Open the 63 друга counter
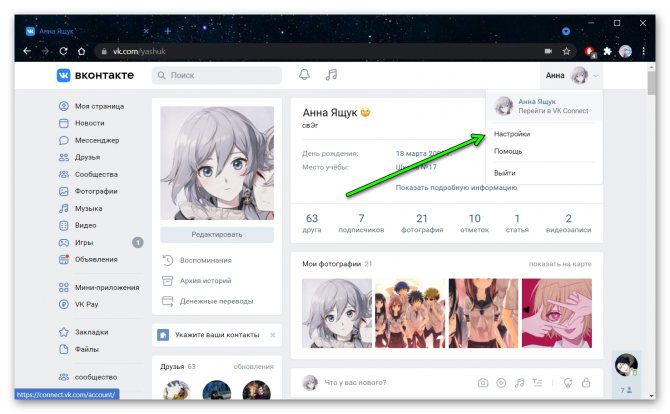The height and width of the screenshot is (414, 670). click(312, 223)
